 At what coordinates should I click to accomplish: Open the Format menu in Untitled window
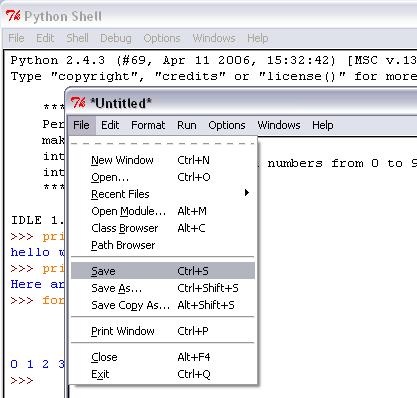[x=148, y=125]
